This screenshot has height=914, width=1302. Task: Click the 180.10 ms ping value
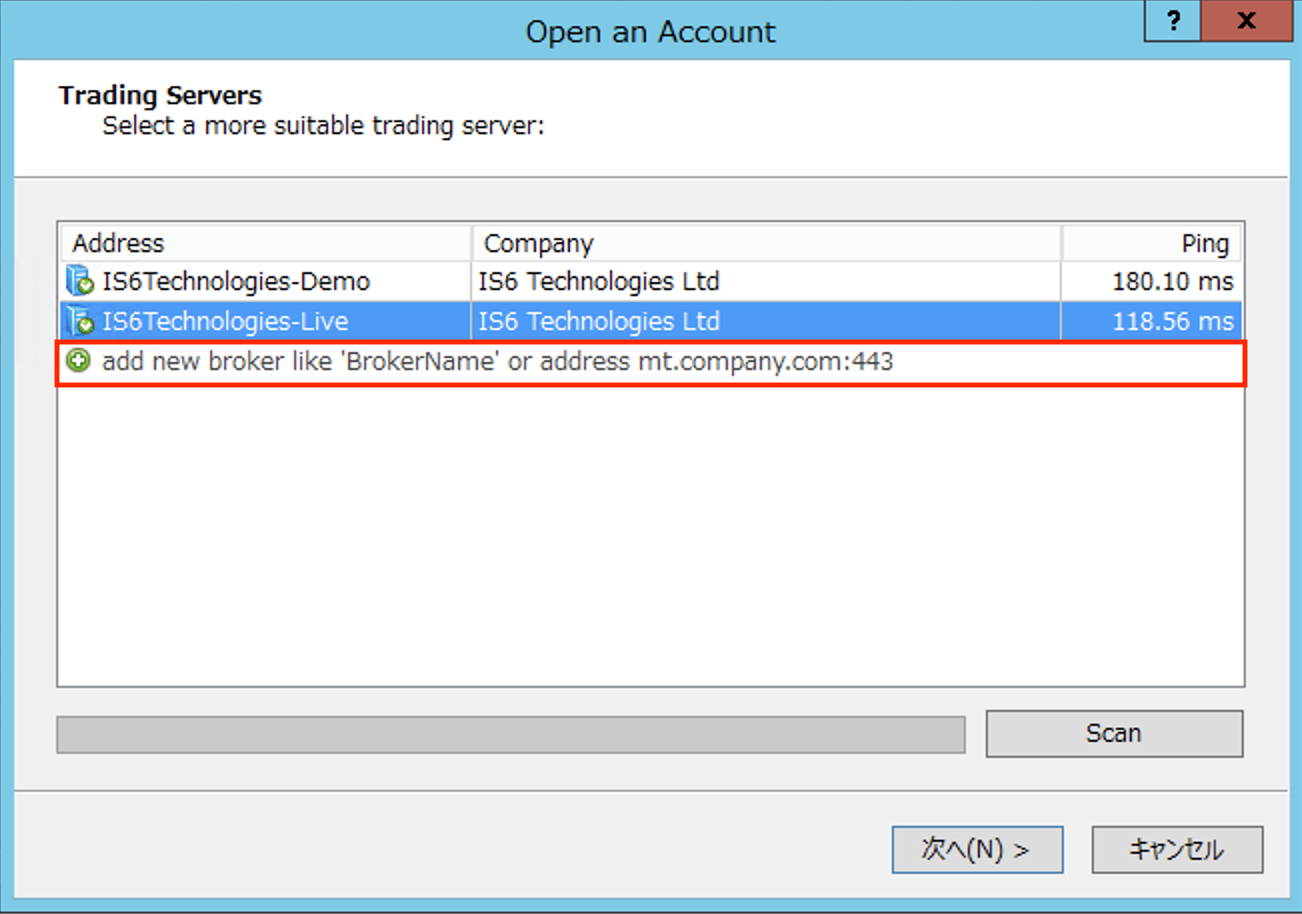[1172, 282]
